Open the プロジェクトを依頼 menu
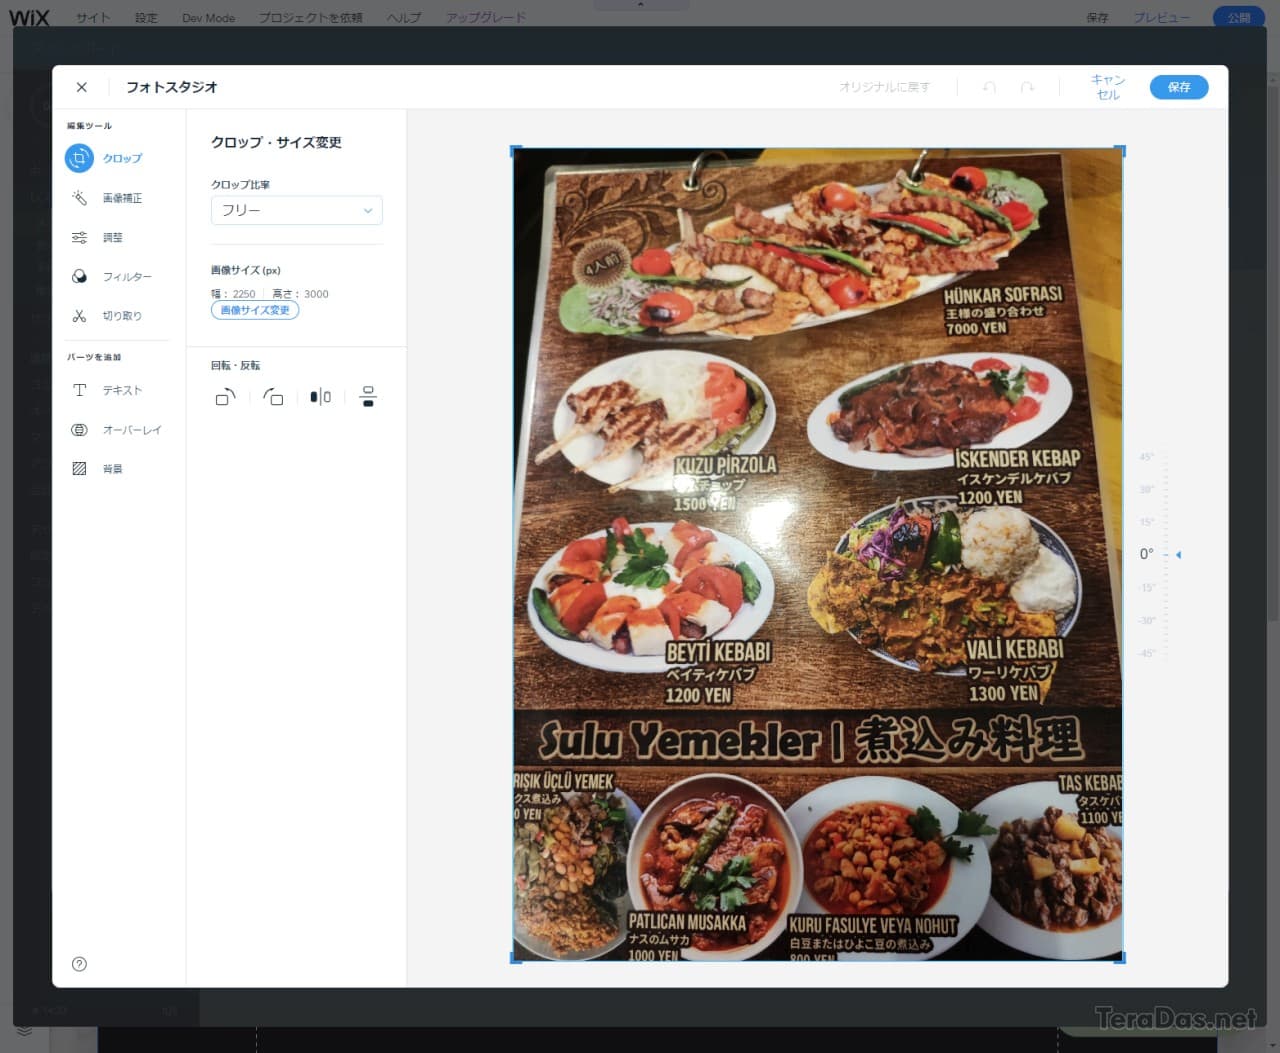The image size is (1280, 1053). (310, 17)
